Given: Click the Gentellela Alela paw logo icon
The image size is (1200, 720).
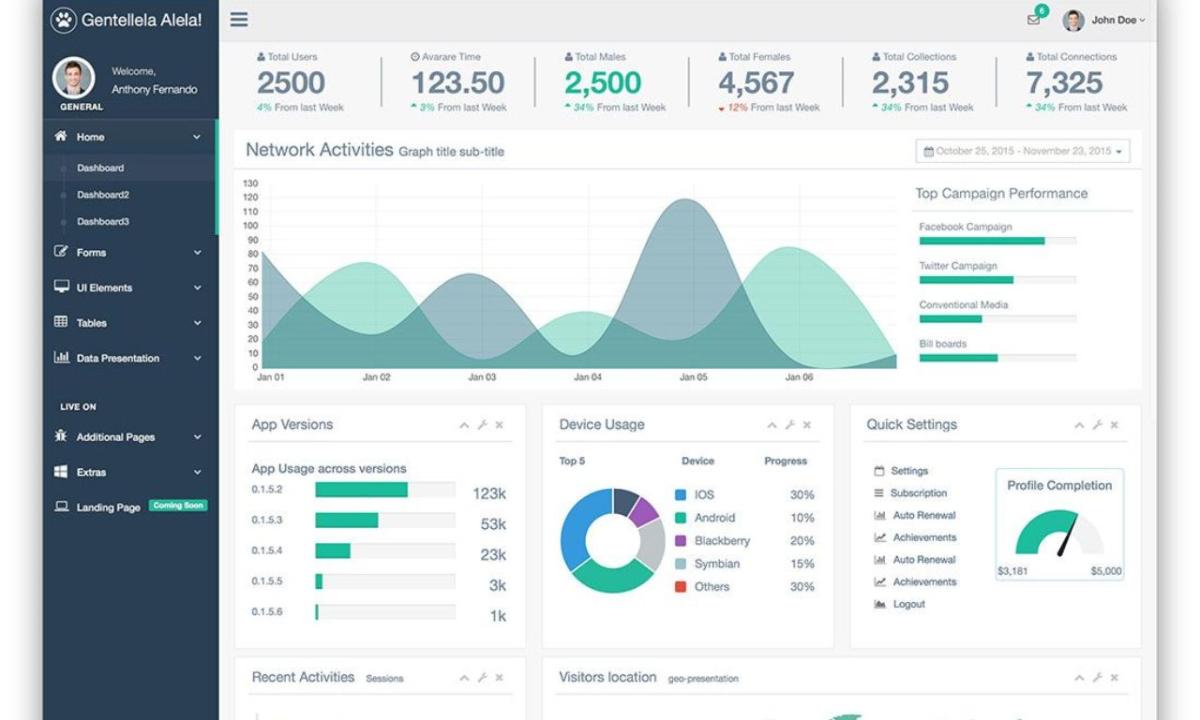Looking at the screenshot, I should point(63,19).
